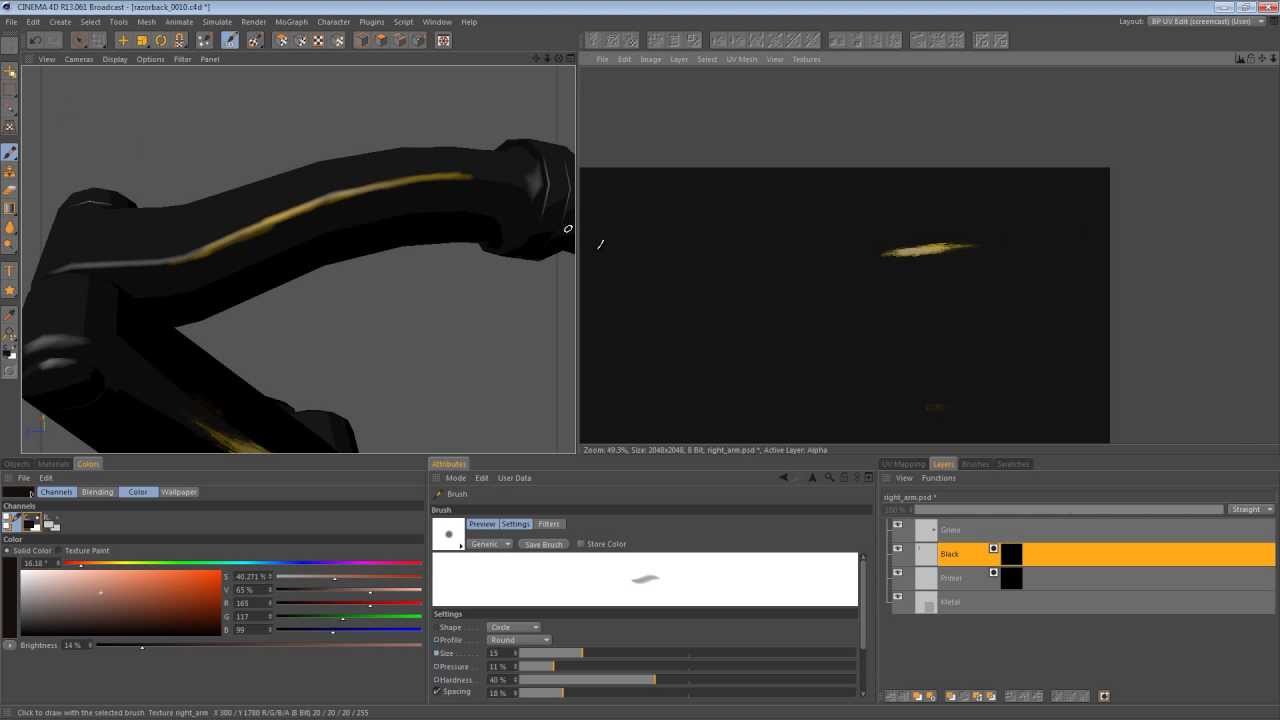Select the Eraser tool in left toolbar
This screenshot has width=1280, height=720.
click(10, 190)
